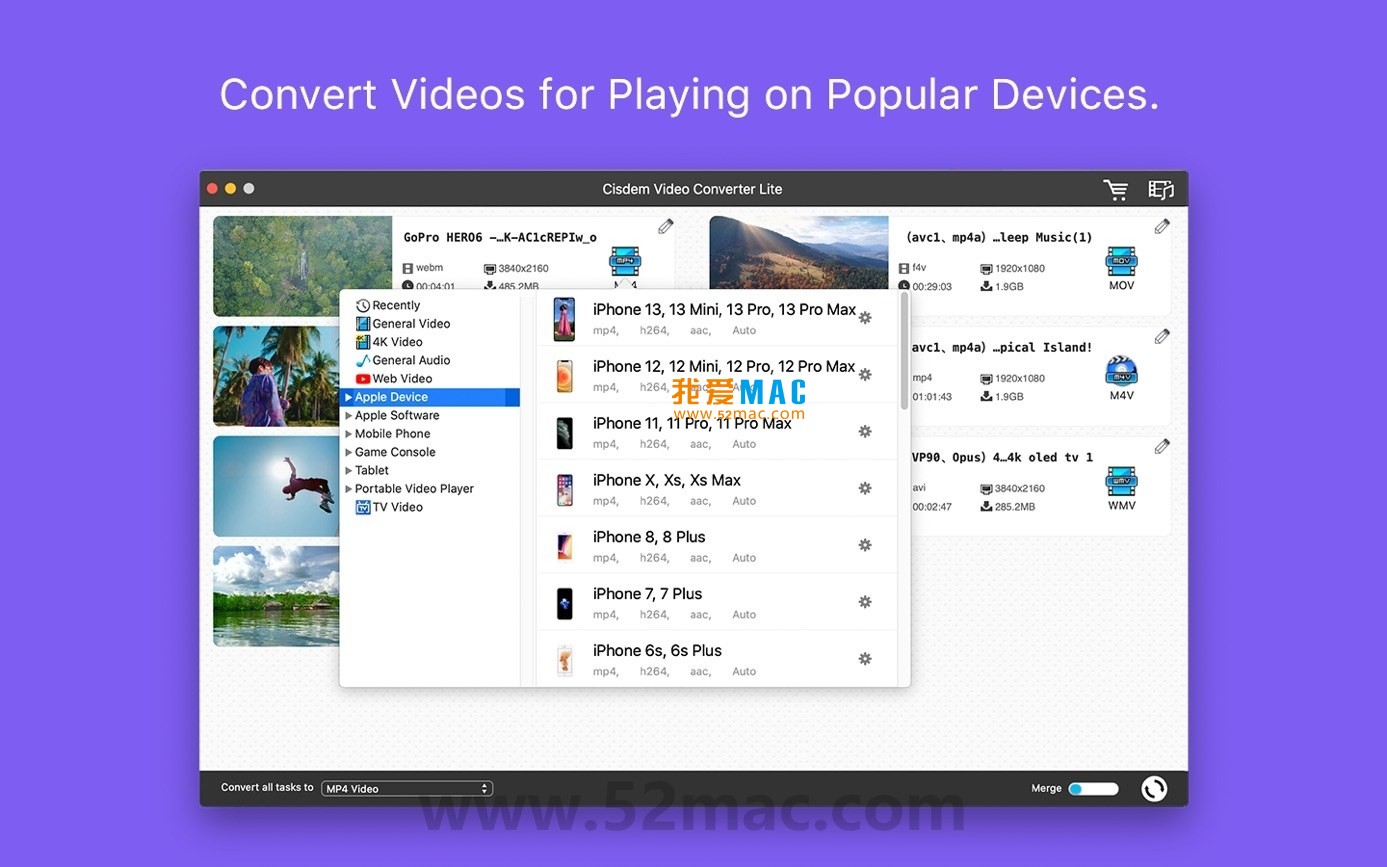Image resolution: width=1387 pixels, height=867 pixels.
Task: Open settings gear for iPhone 12 preset
Action: pyautogui.click(x=865, y=374)
